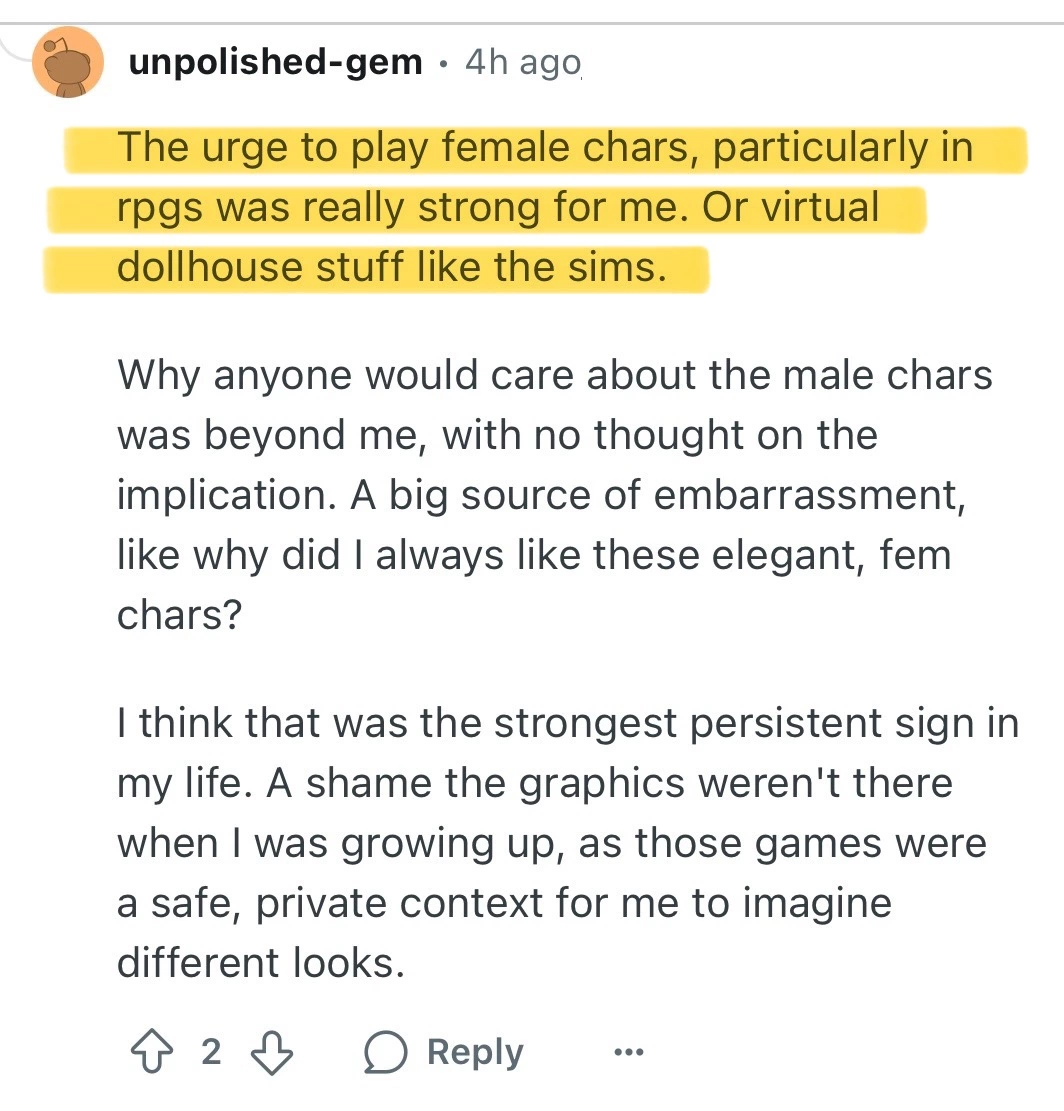The width and height of the screenshot is (1064, 1111).
Task: Click the paragraph beginning "I think that was"
Action: (x=567, y=722)
